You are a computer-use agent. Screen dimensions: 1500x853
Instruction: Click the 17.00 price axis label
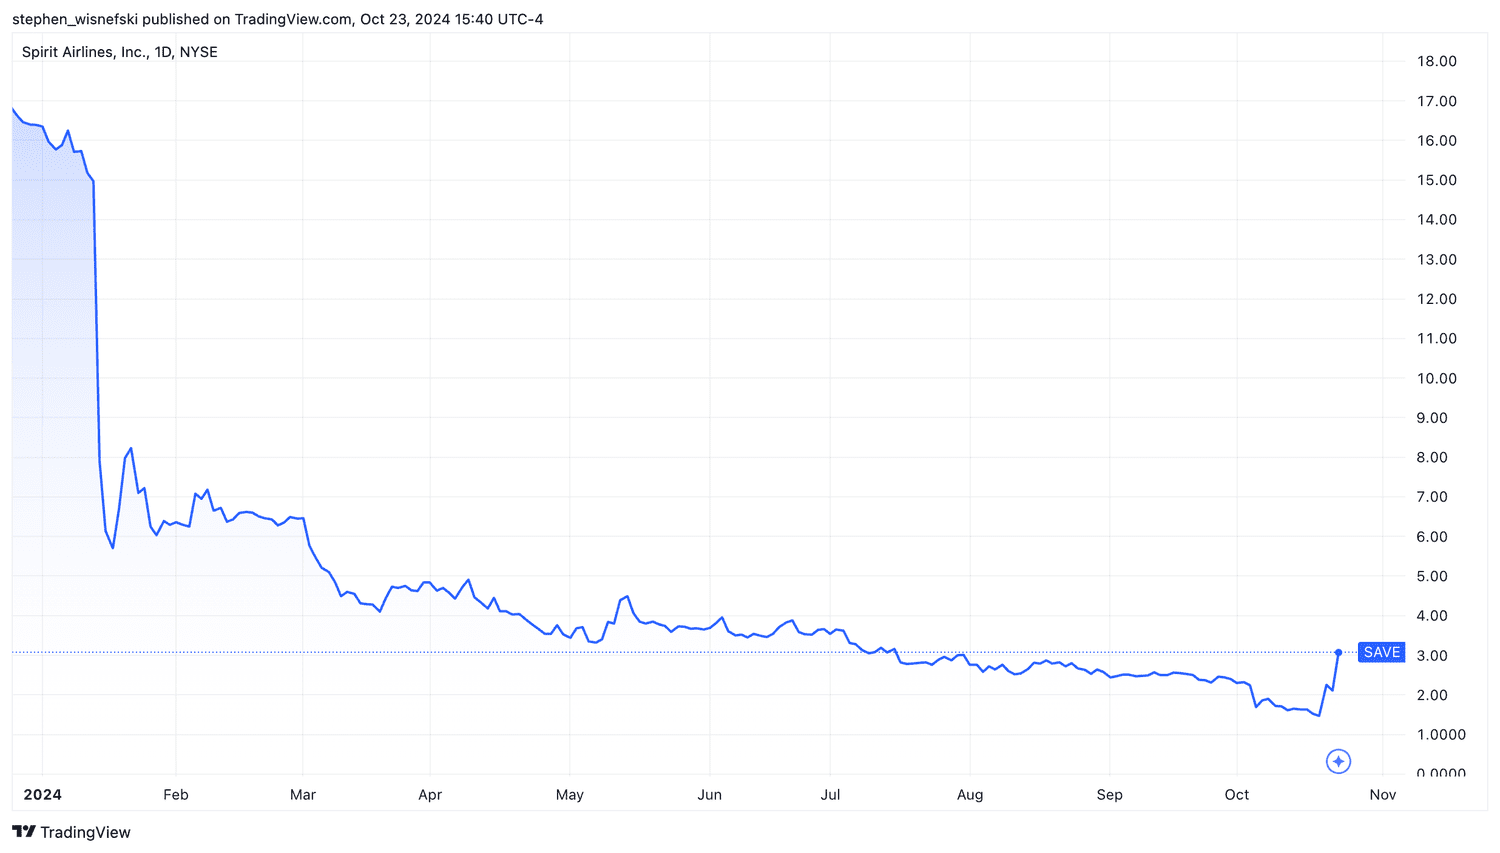1436,101
